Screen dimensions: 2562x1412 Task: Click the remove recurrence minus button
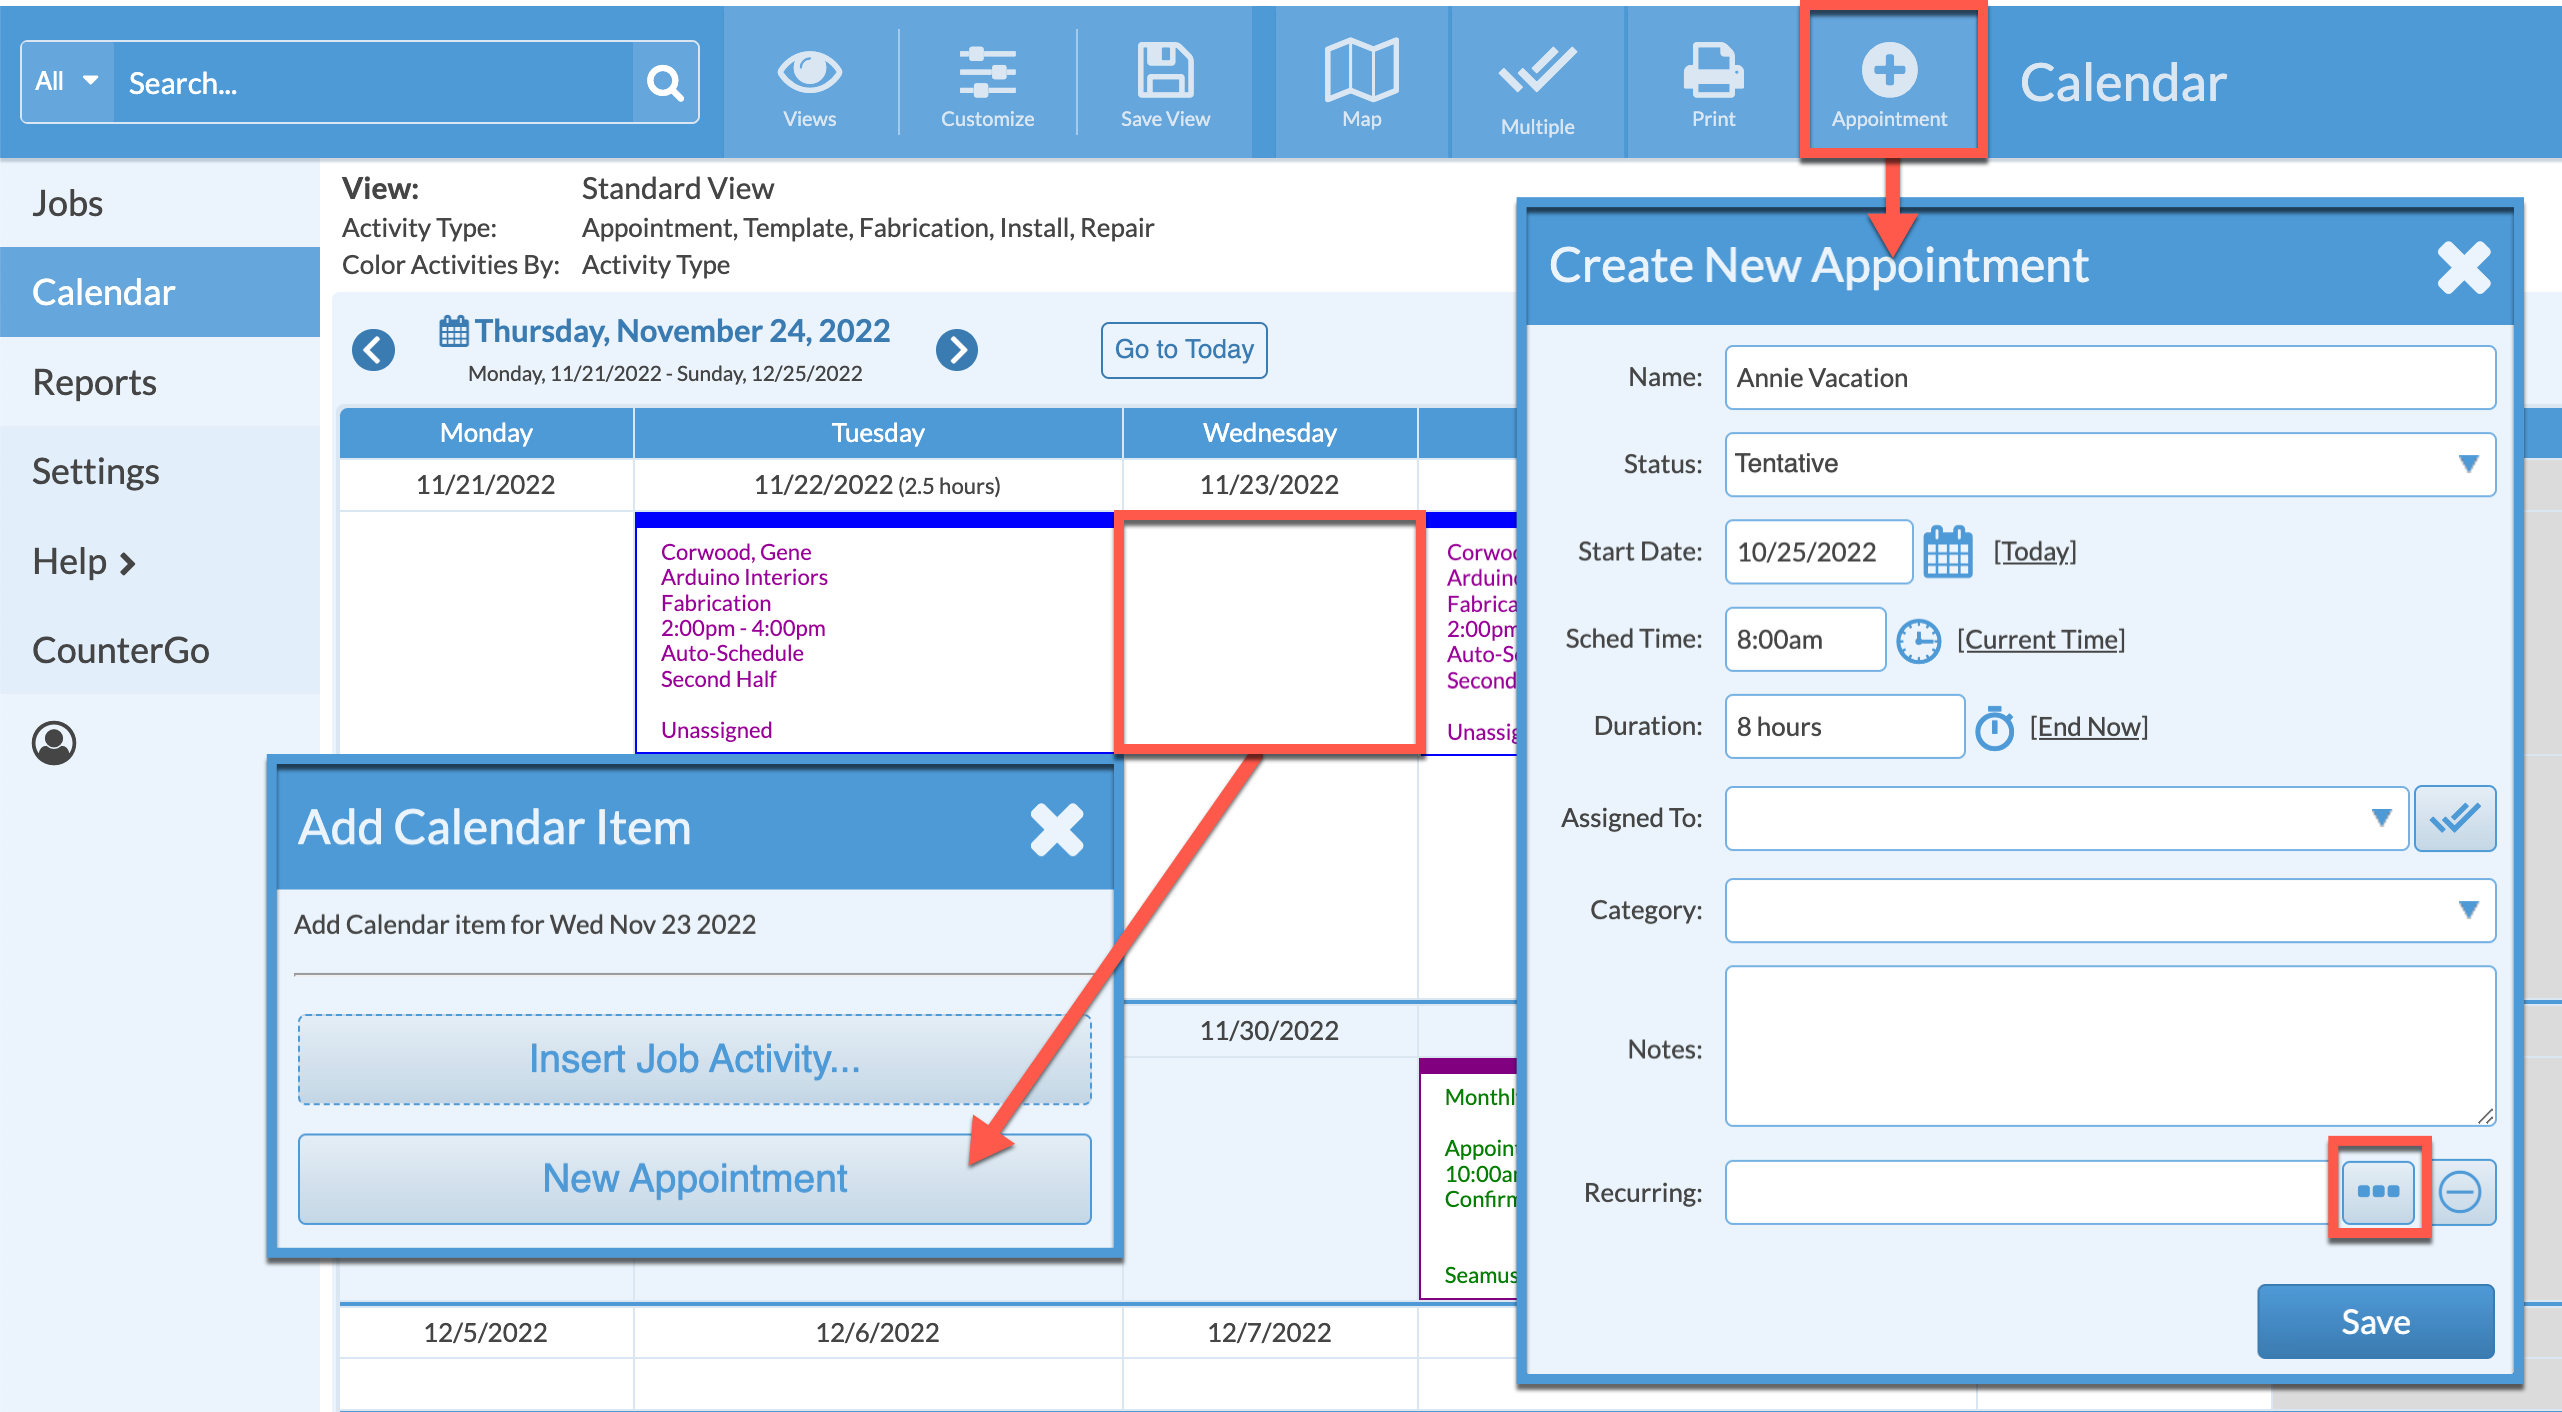point(2459,1192)
